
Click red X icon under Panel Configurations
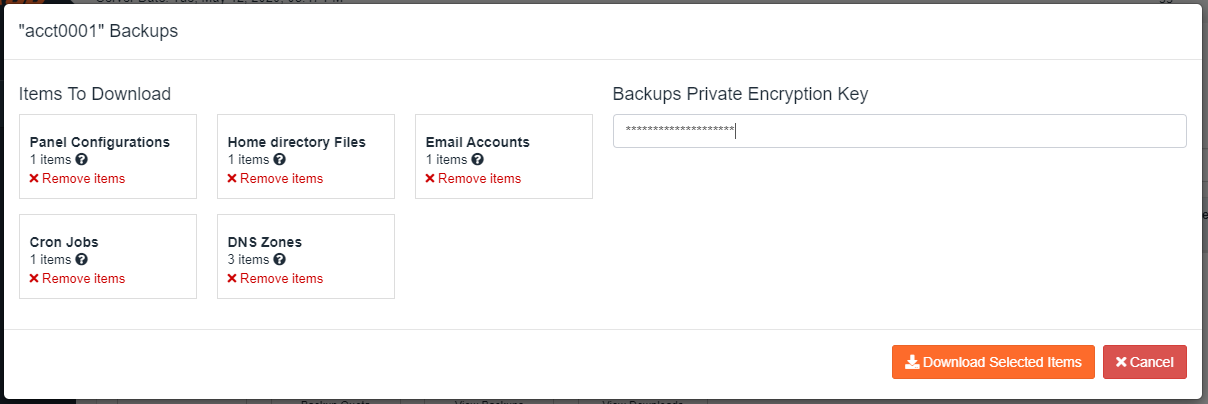pos(34,179)
